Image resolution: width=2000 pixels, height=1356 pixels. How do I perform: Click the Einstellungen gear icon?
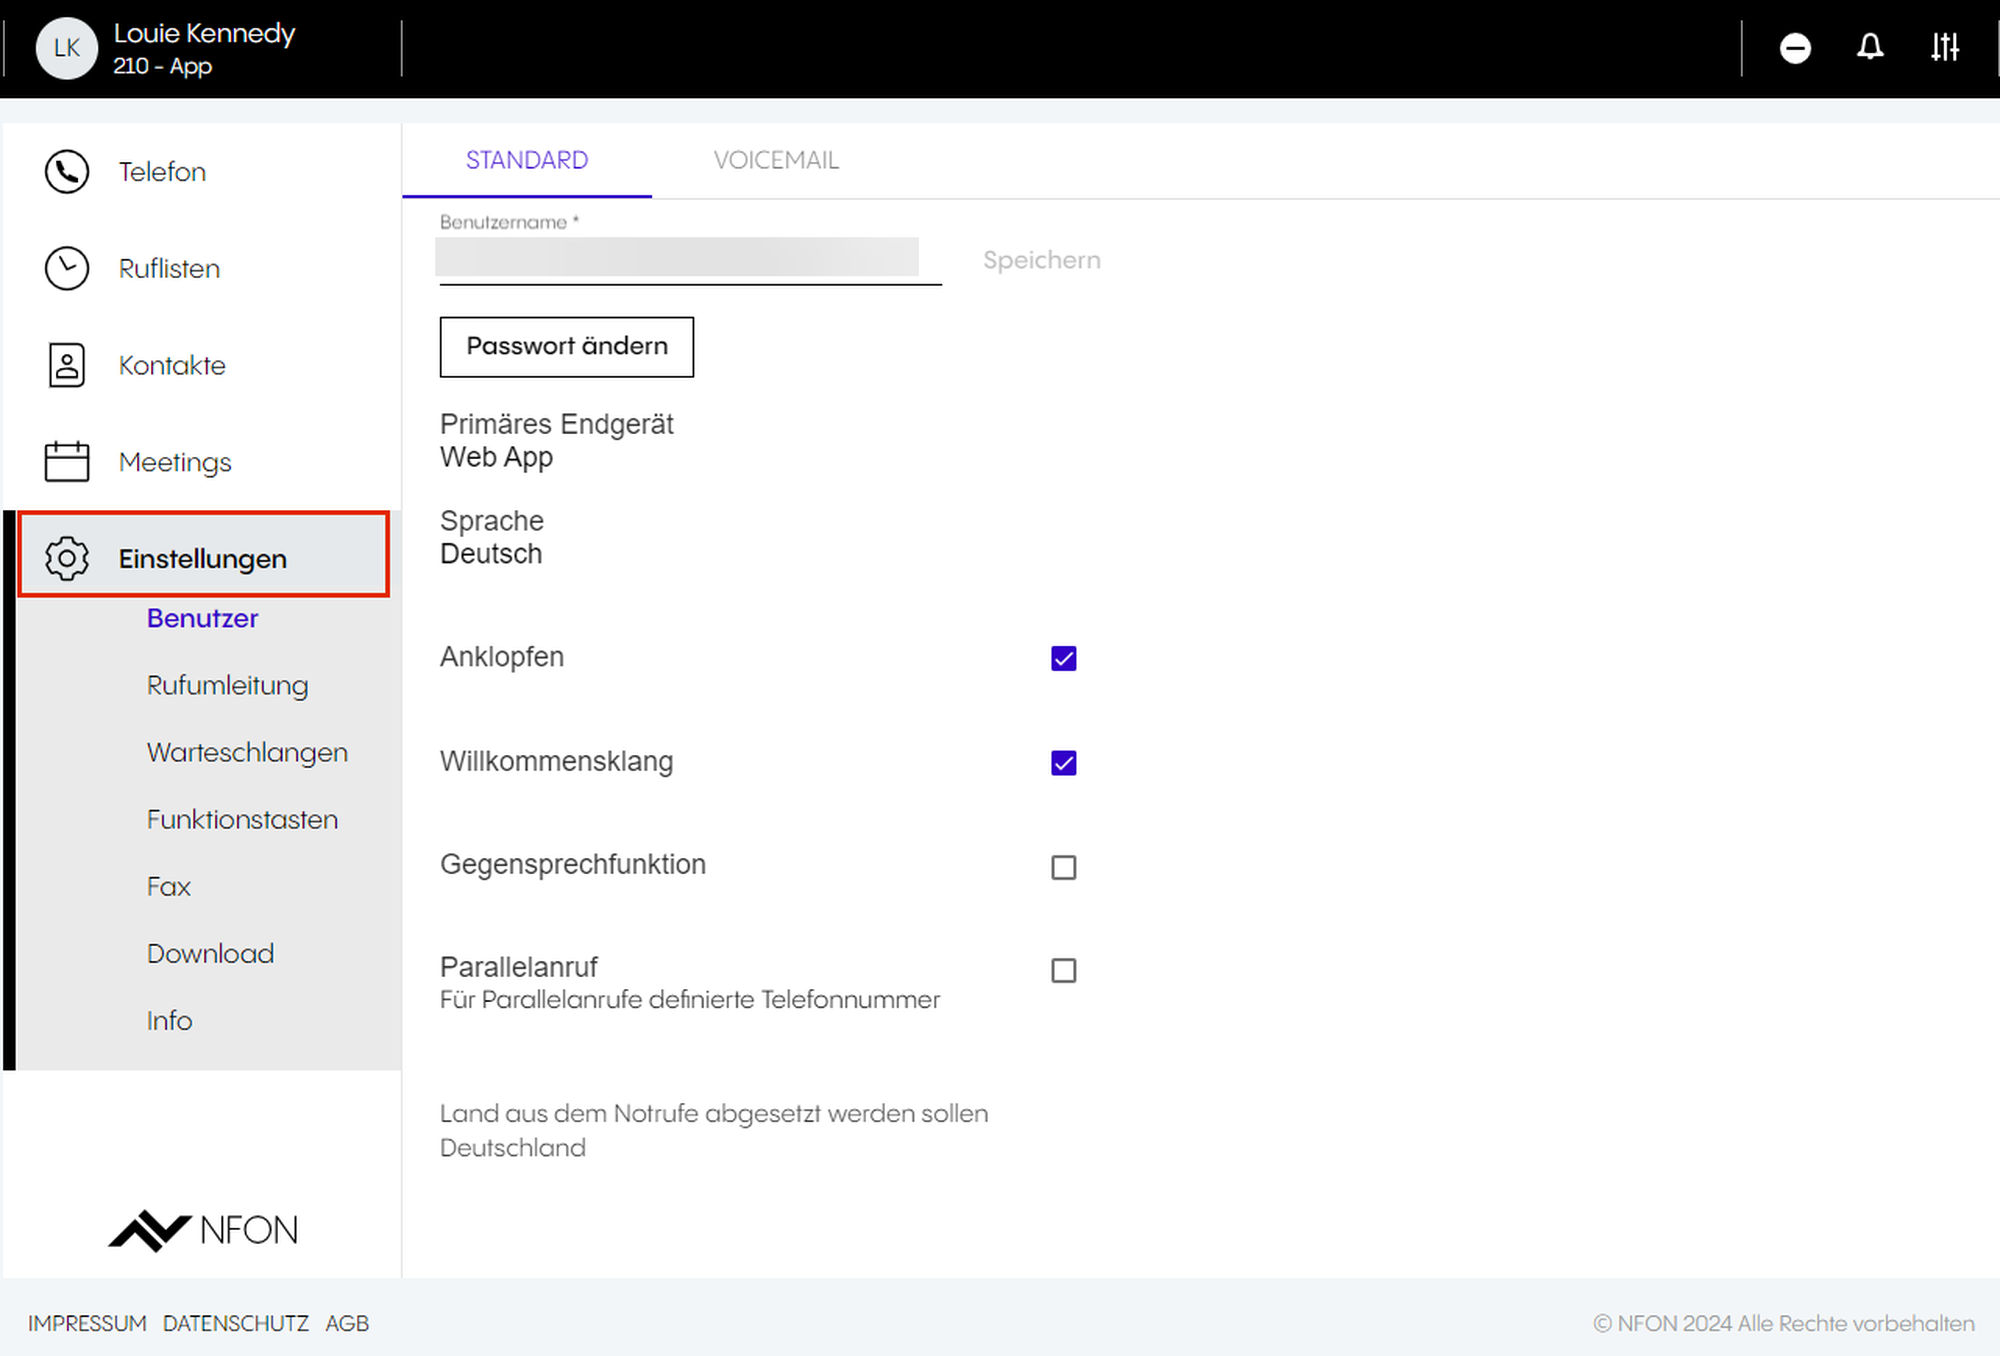click(67, 558)
